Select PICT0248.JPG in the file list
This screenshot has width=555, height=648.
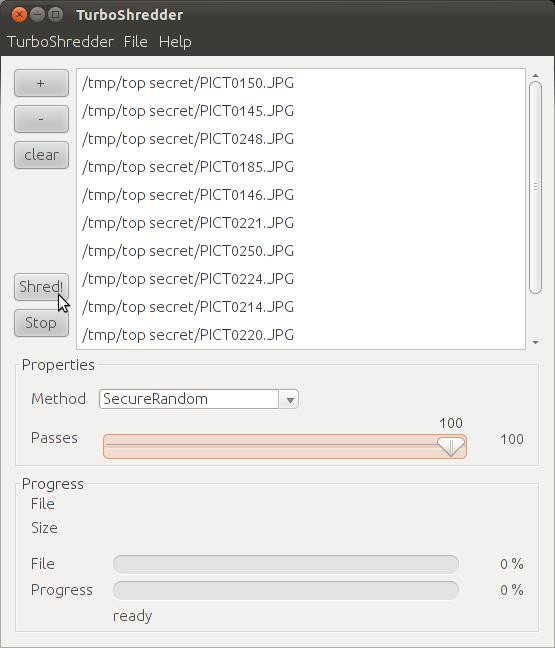(301, 139)
